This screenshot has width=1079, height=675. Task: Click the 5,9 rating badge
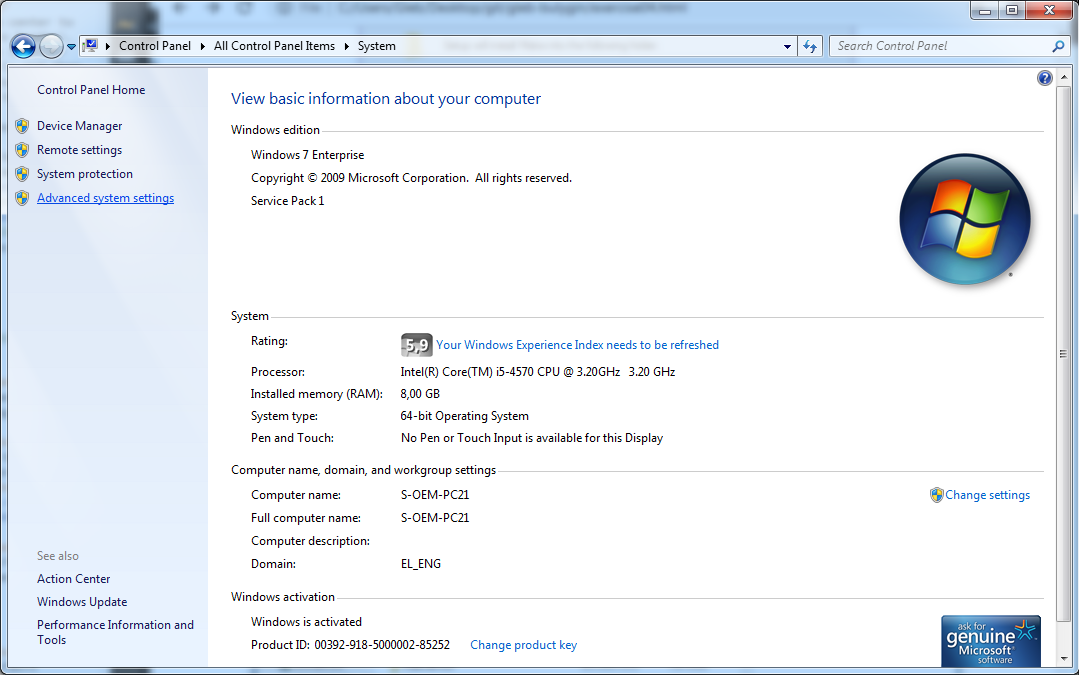pos(416,345)
